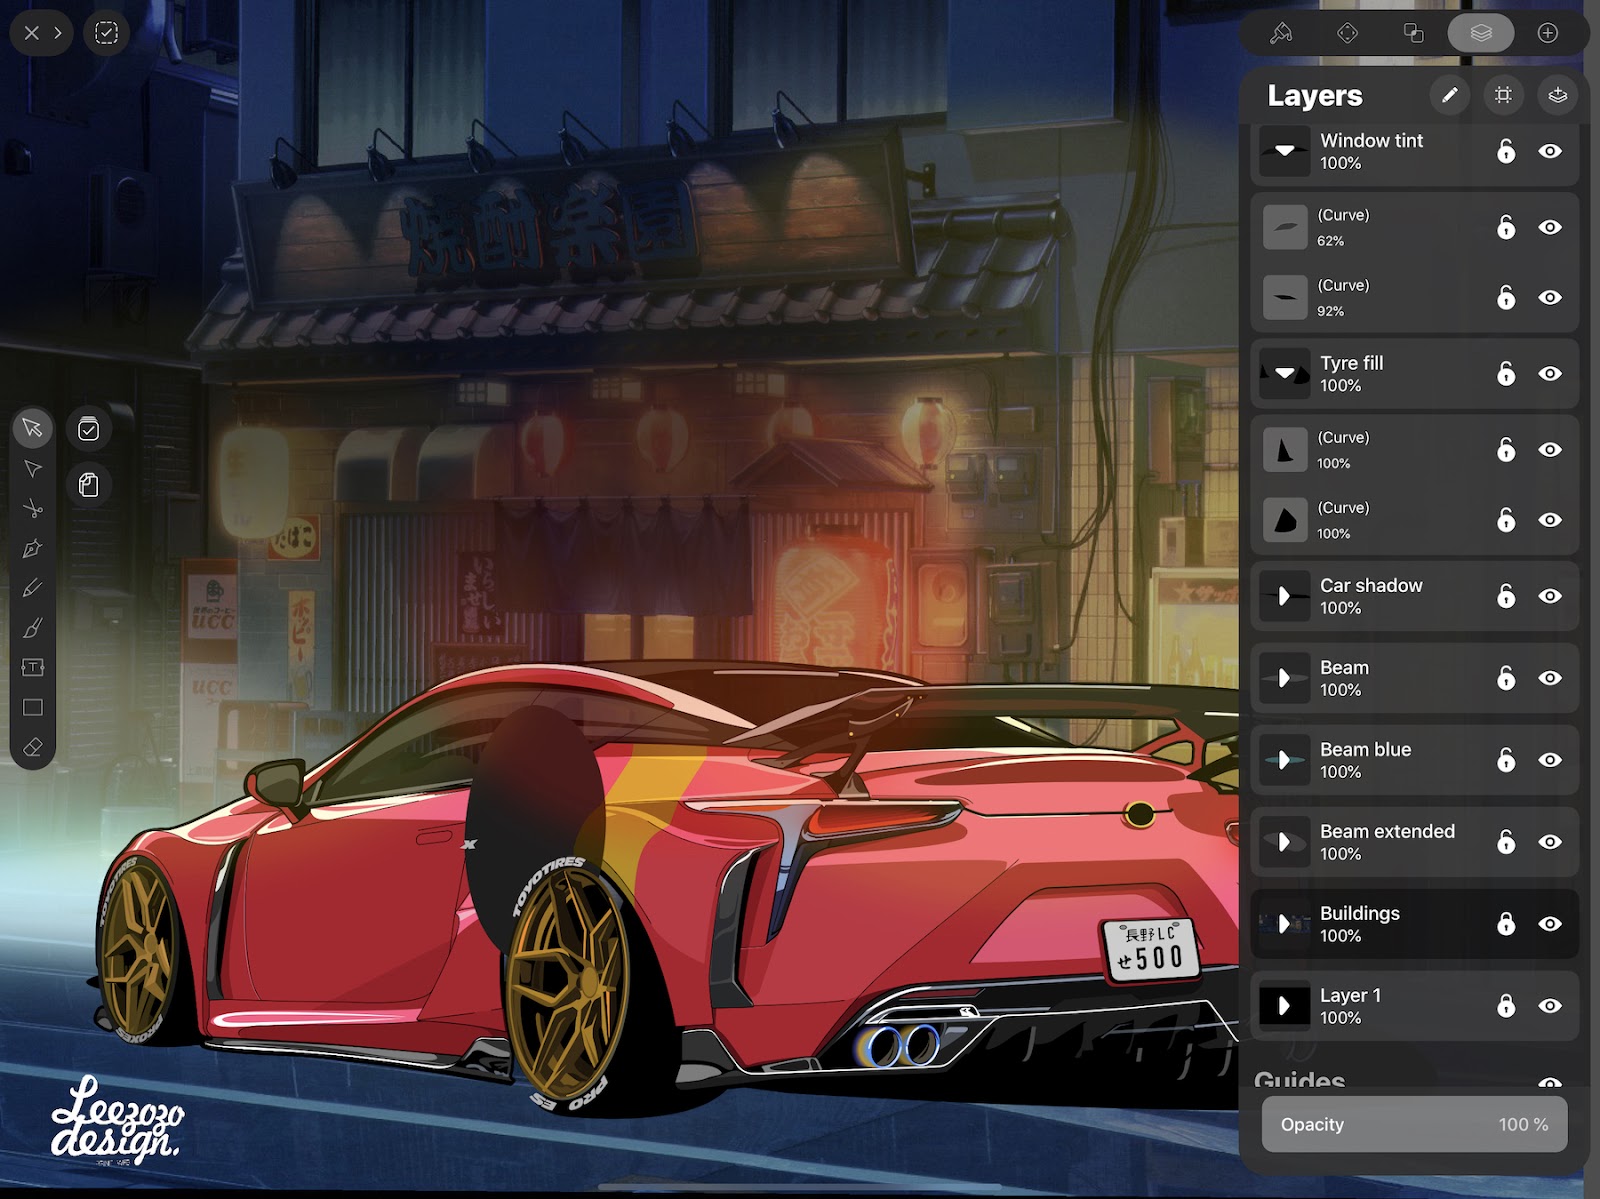Lock the Window tint layer

tap(1506, 151)
